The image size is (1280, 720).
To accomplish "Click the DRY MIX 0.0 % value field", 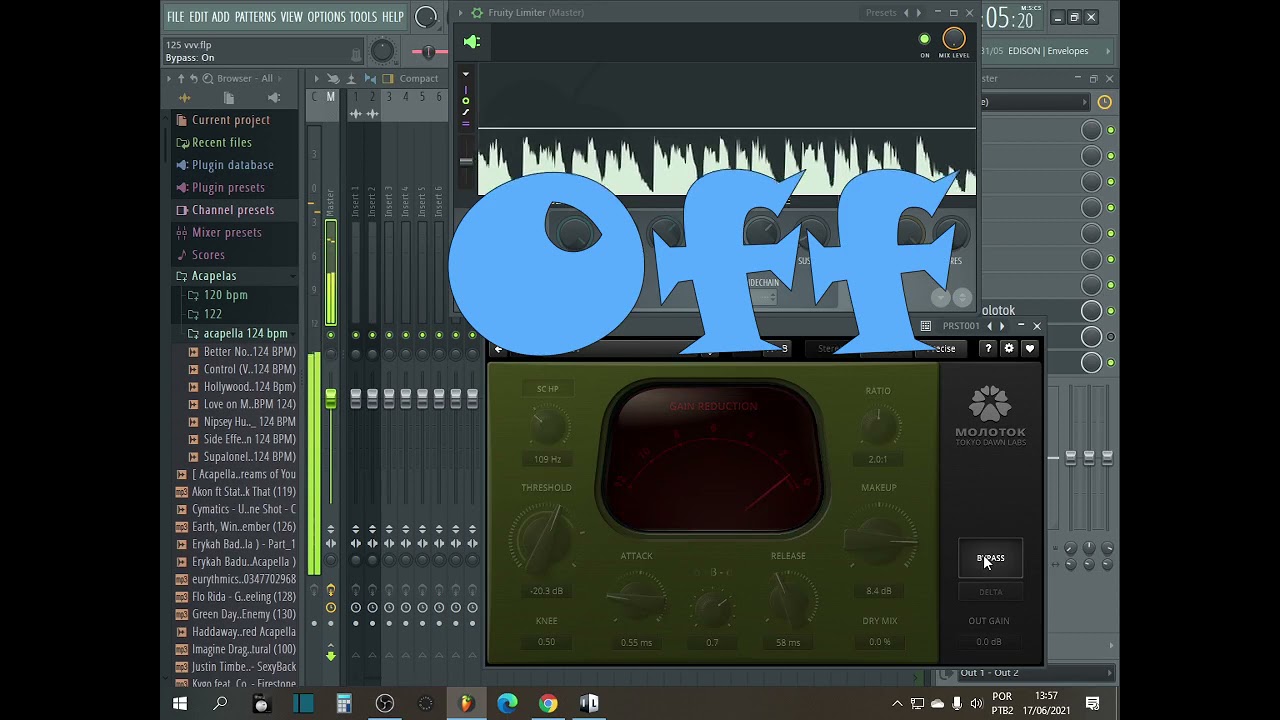I will 879,642.
